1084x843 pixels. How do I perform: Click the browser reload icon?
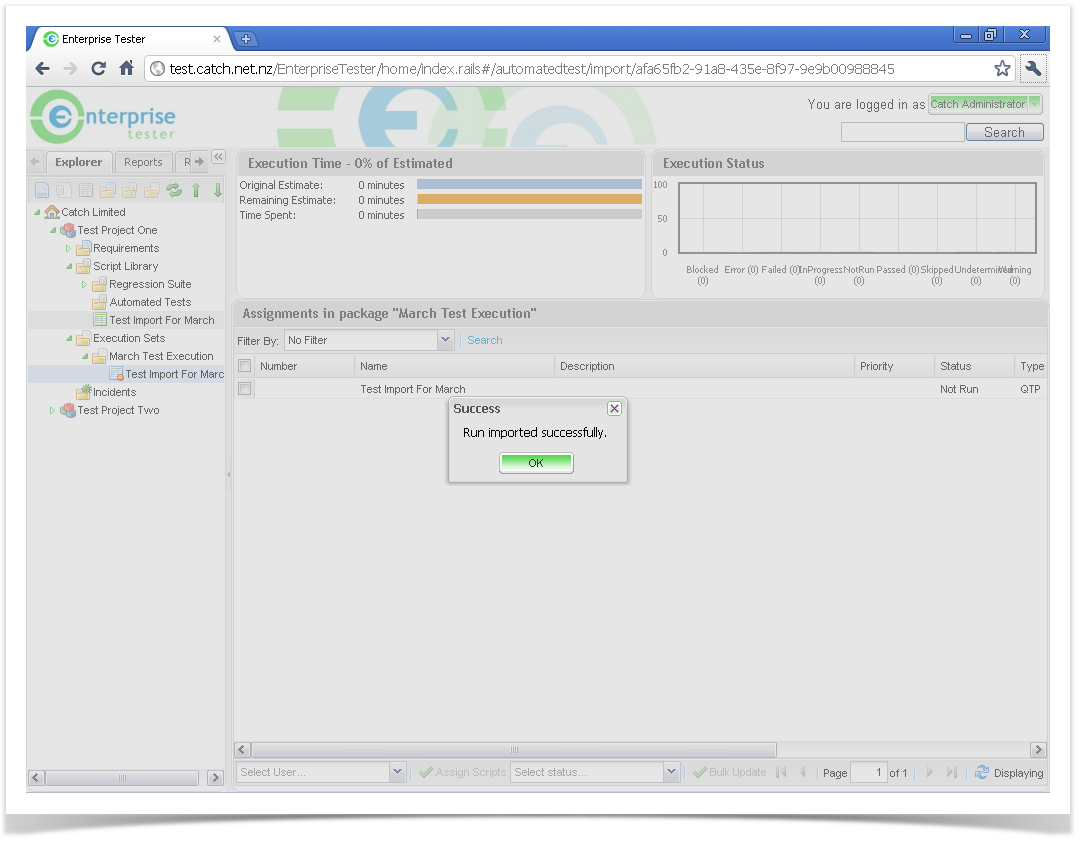(x=98, y=69)
